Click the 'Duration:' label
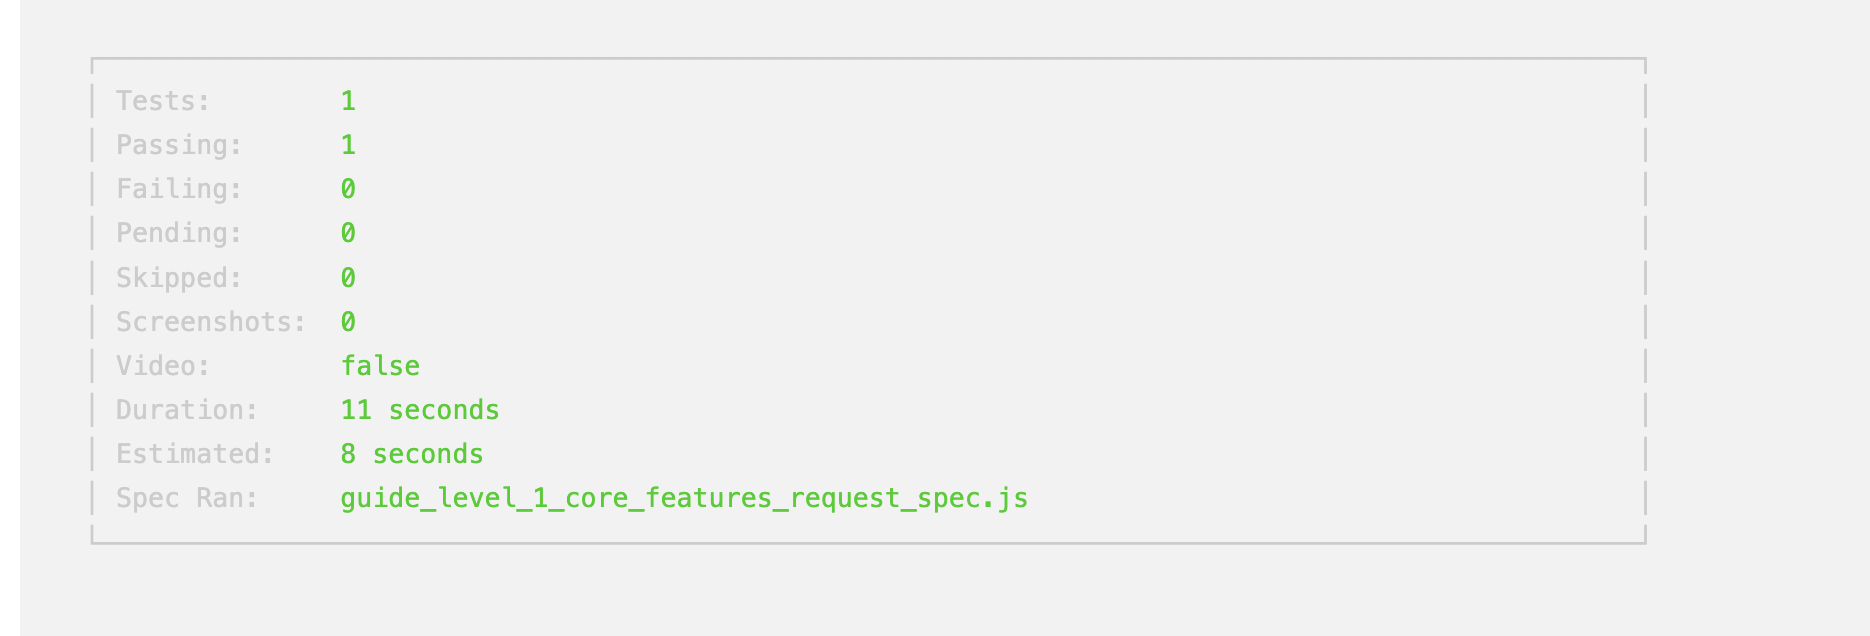The height and width of the screenshot is (636, 1870). pyautogui.click(x=187, y=410)
